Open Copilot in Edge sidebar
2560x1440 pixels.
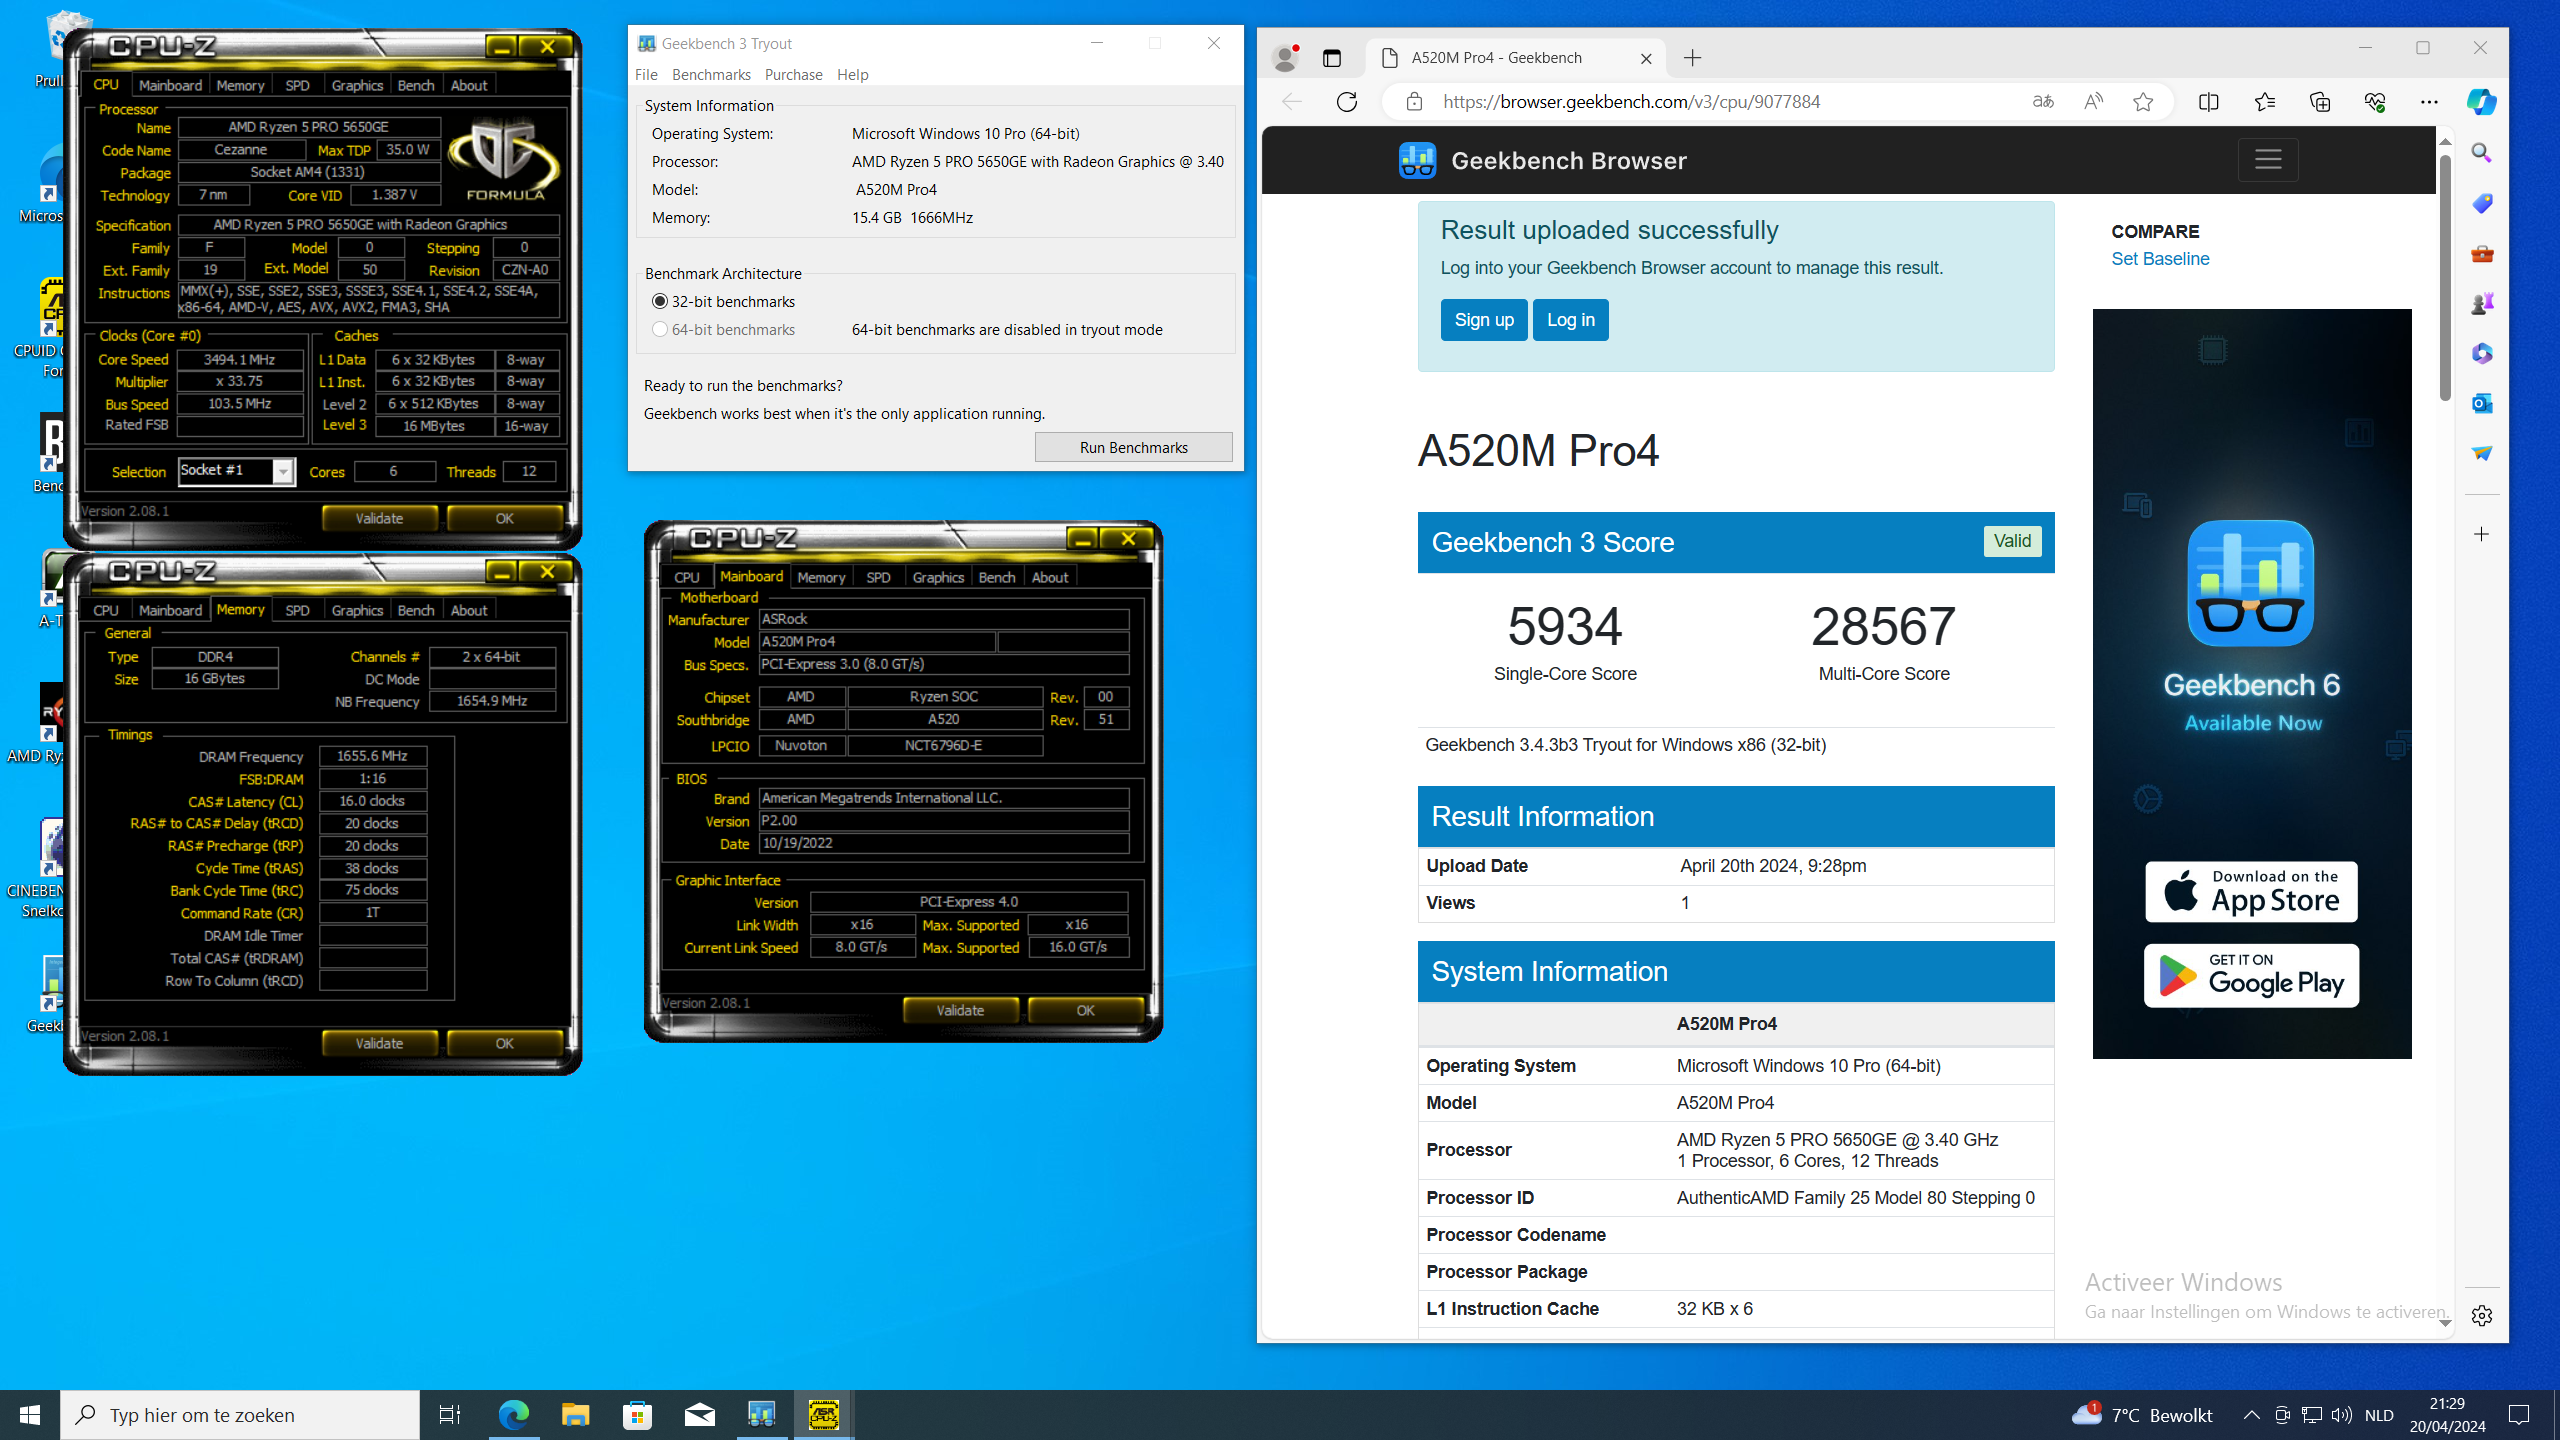point(2482,102)
